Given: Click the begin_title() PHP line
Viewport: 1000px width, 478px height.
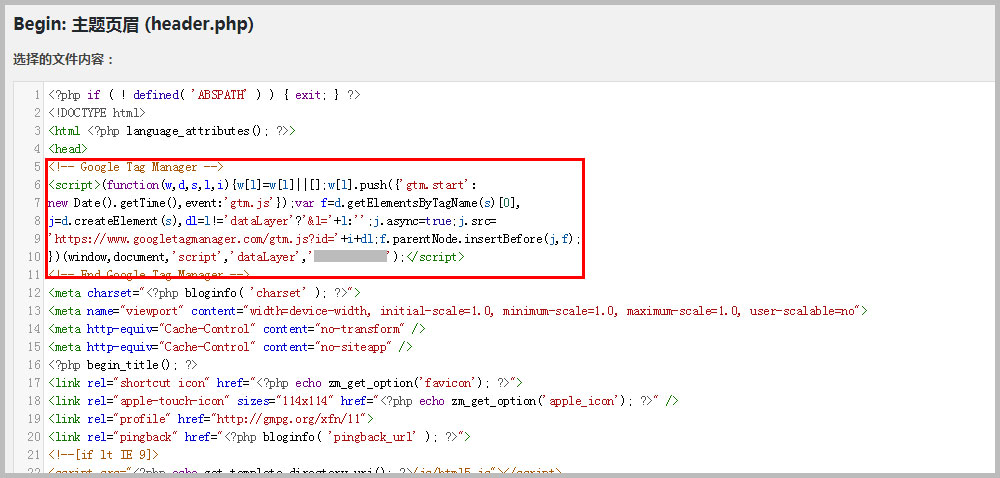Looking at the screenshot, I should coord(122,365).
